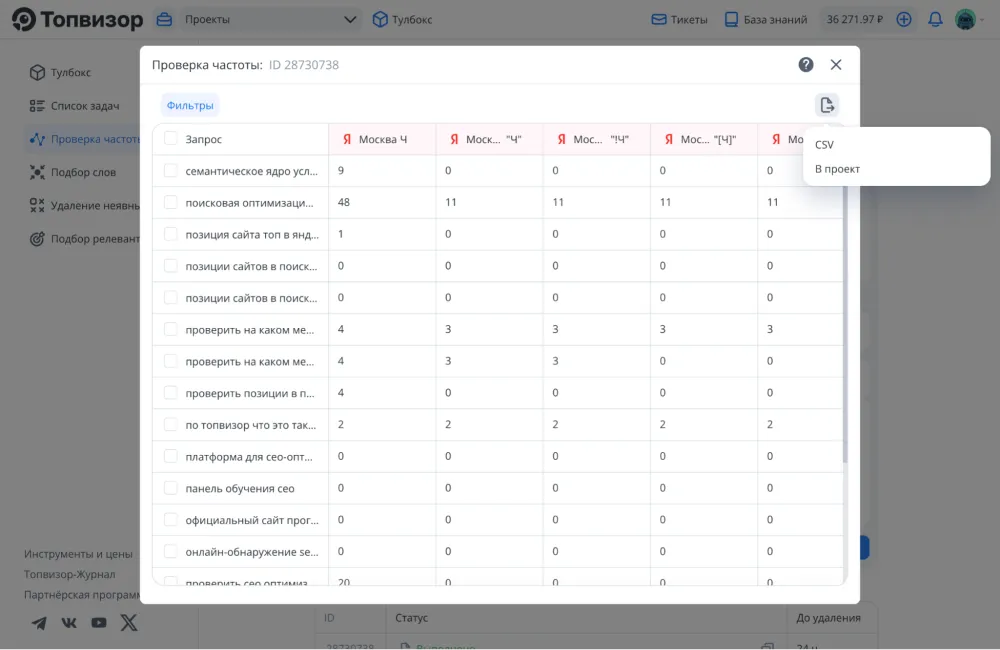Open Тулбокс in the sidebar
The height and width of the screenshot is (650, 1000).
click(71, 72)
